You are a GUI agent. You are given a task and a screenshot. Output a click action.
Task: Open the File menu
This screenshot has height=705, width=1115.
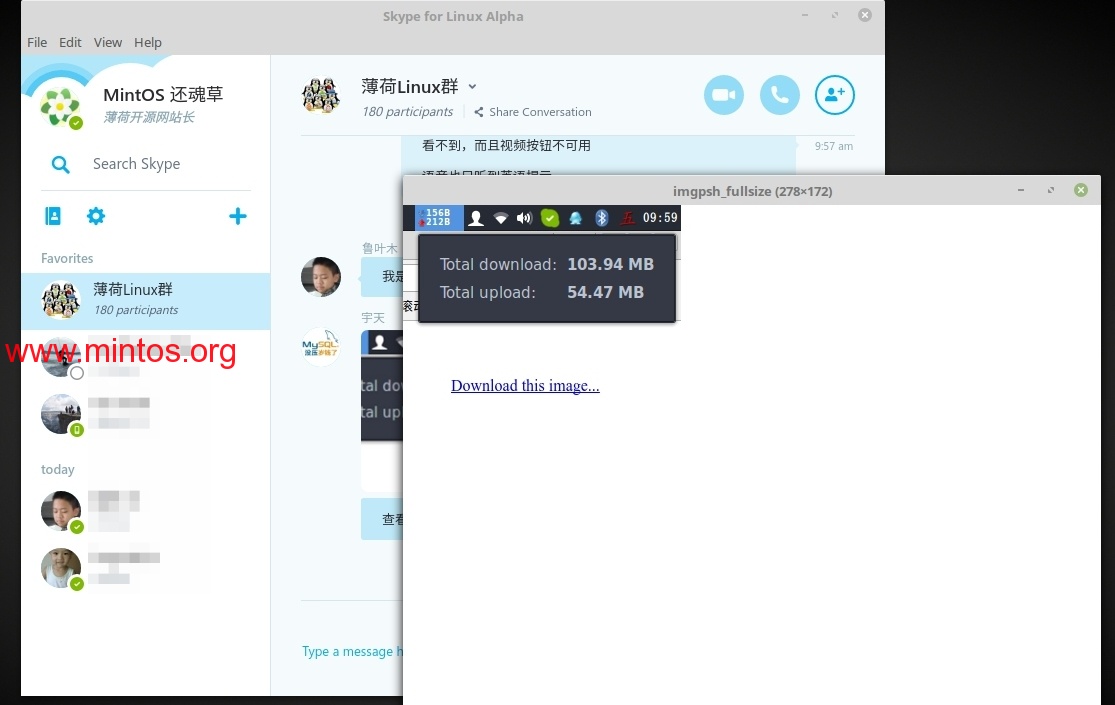click(x=37, y=43)
